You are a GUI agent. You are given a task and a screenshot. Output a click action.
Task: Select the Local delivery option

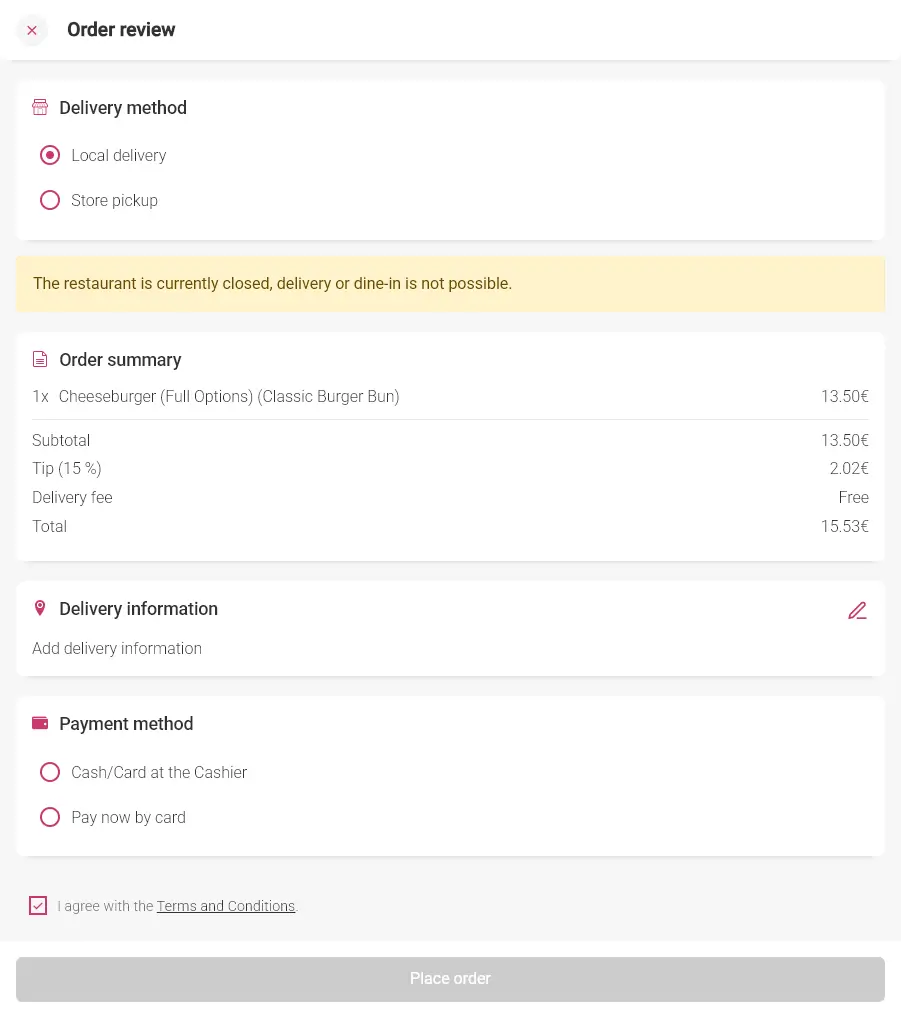pyautogui.click(x=50, y=156)
